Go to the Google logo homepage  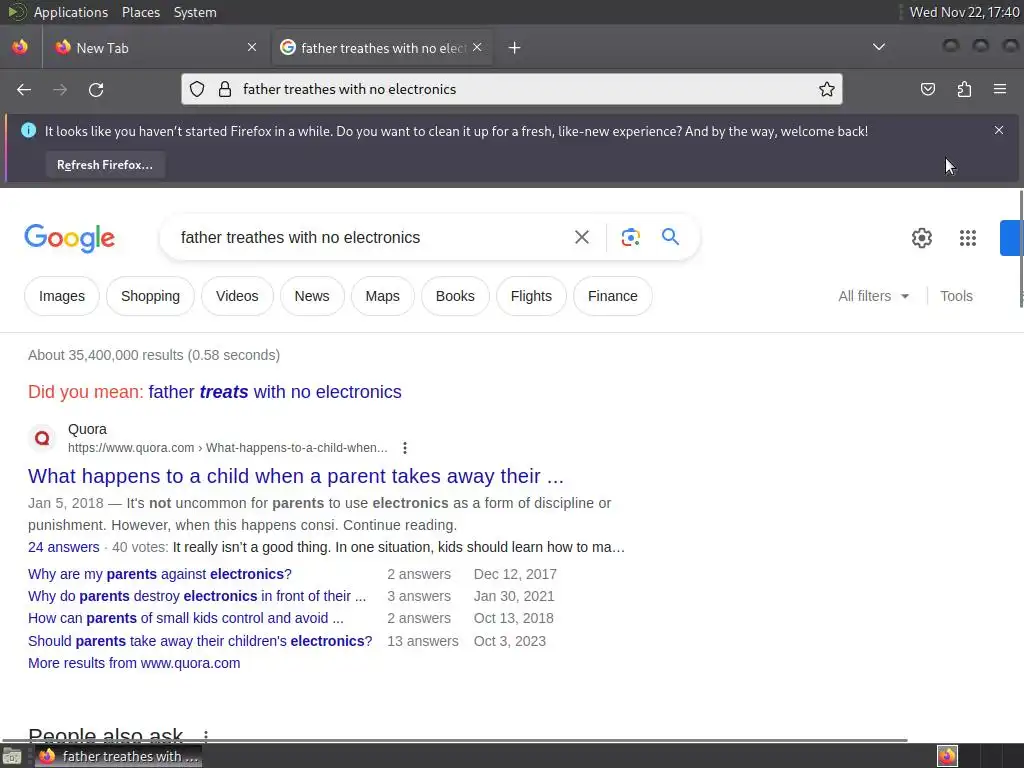pyautogui.click(x=70, y=238)
